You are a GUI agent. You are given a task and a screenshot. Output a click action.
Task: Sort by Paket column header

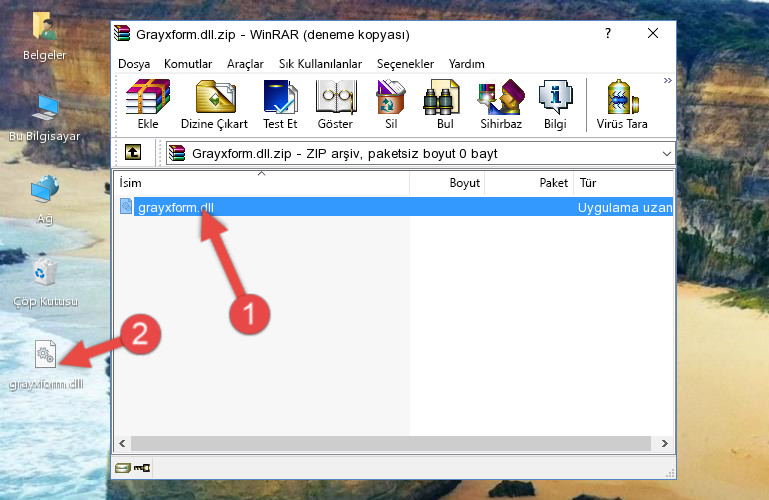[529, 183]
